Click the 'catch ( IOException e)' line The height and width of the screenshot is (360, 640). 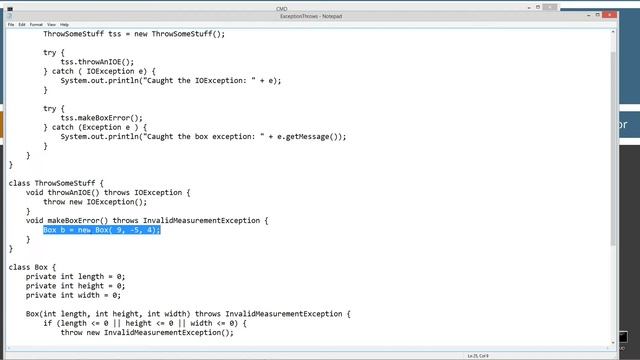pos(100,71)
